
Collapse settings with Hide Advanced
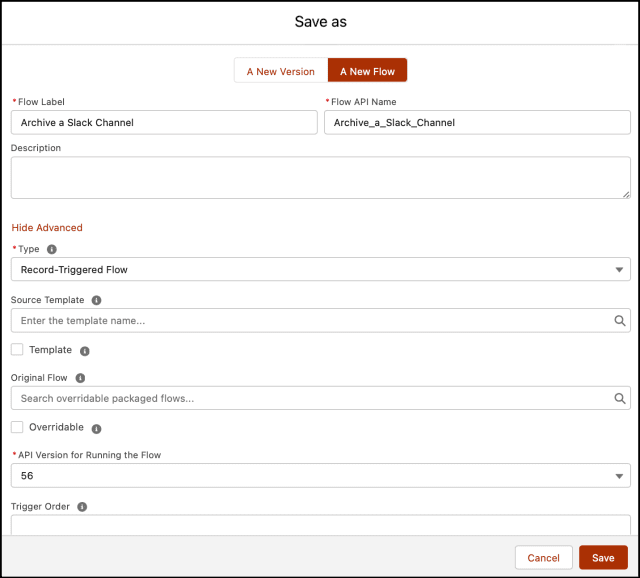pyautogui.click(x=47, y=228)
